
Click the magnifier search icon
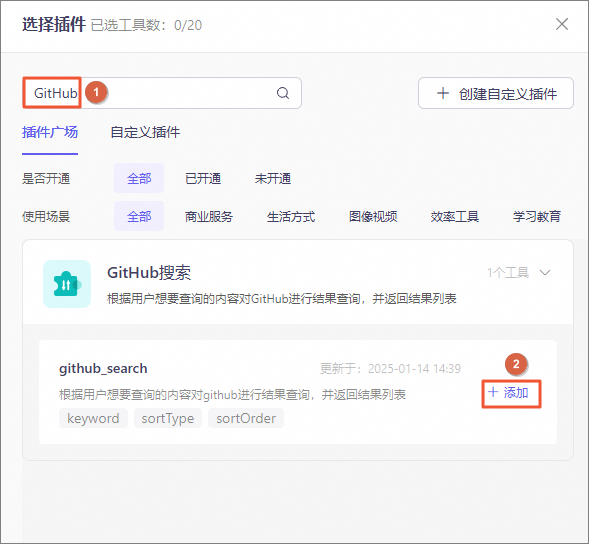point(282,93)
